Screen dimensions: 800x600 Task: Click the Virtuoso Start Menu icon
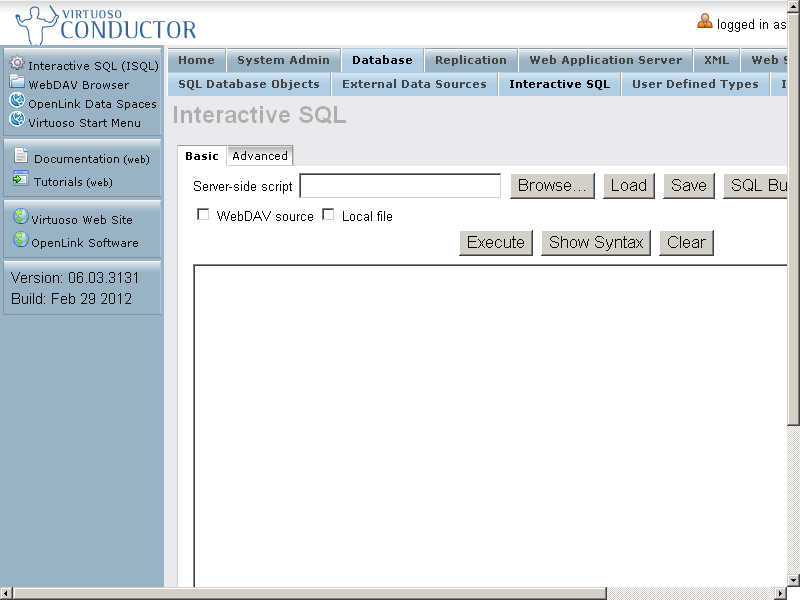point(17,121)
